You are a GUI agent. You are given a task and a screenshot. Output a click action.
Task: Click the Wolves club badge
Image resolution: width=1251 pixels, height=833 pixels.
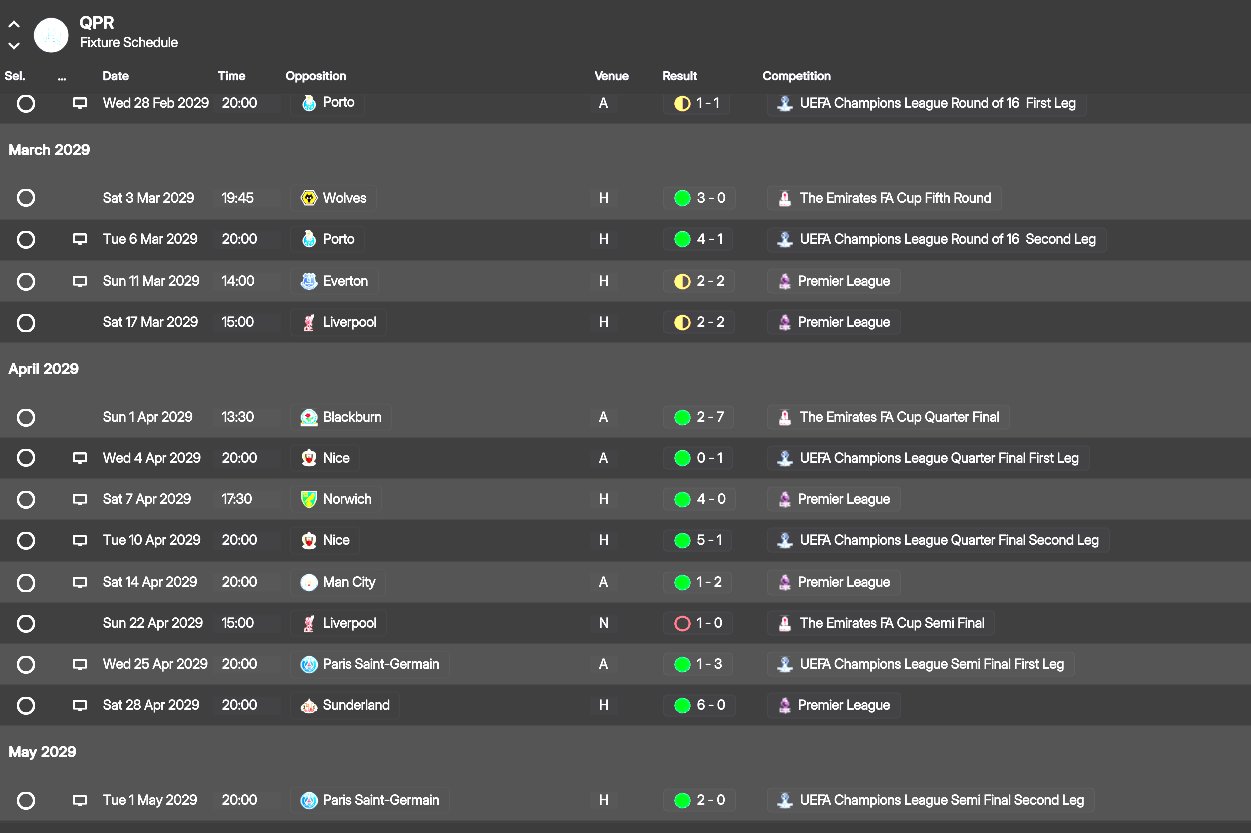tap(309, 198)
